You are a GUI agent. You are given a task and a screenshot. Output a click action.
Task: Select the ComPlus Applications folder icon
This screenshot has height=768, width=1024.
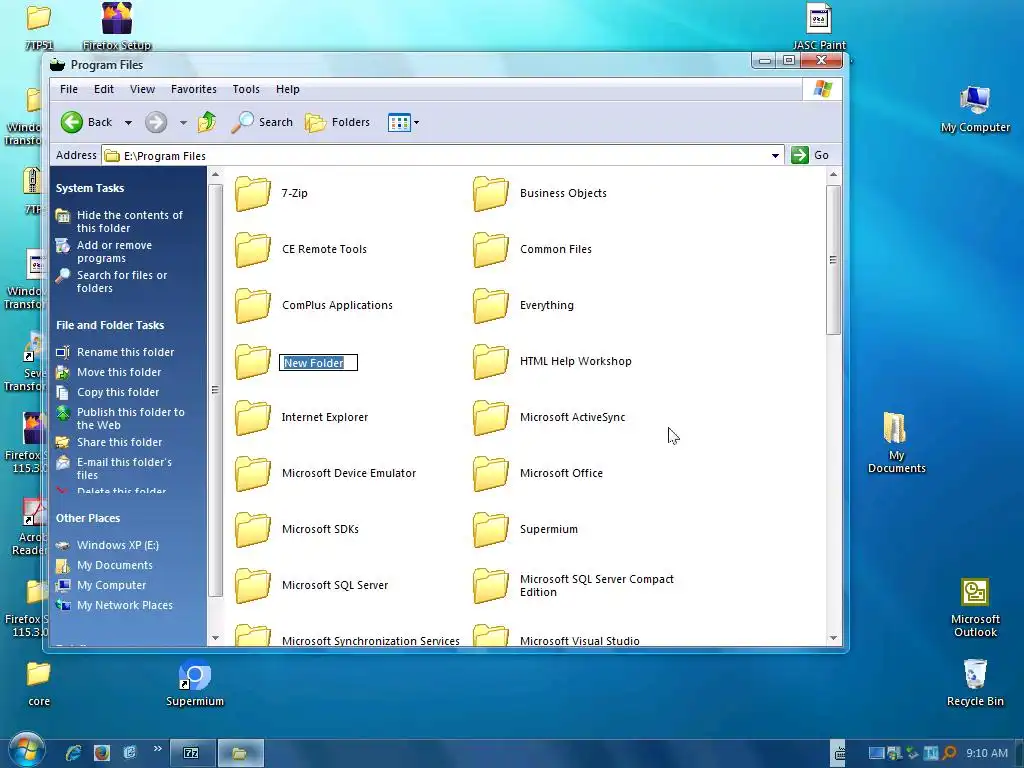tap(253, 306)
